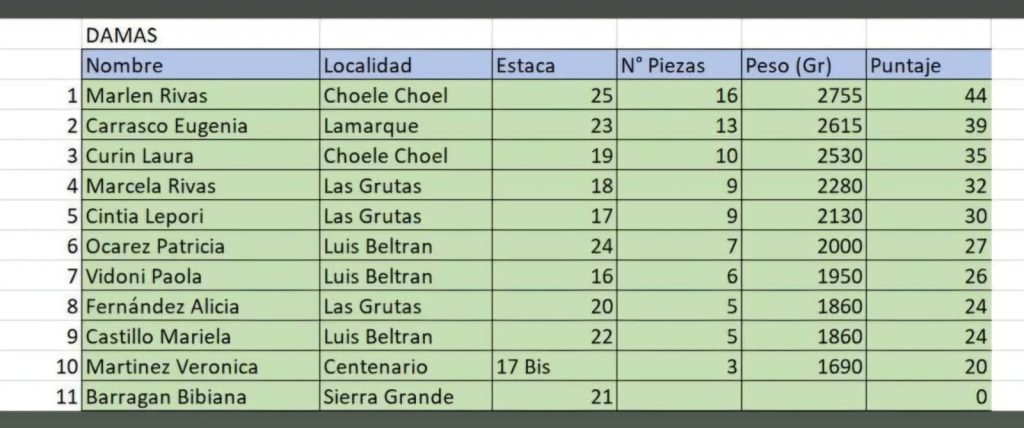1024x428 pixels.
Task: Click the row number 11 cell
Action: click(x=66, y=397)
